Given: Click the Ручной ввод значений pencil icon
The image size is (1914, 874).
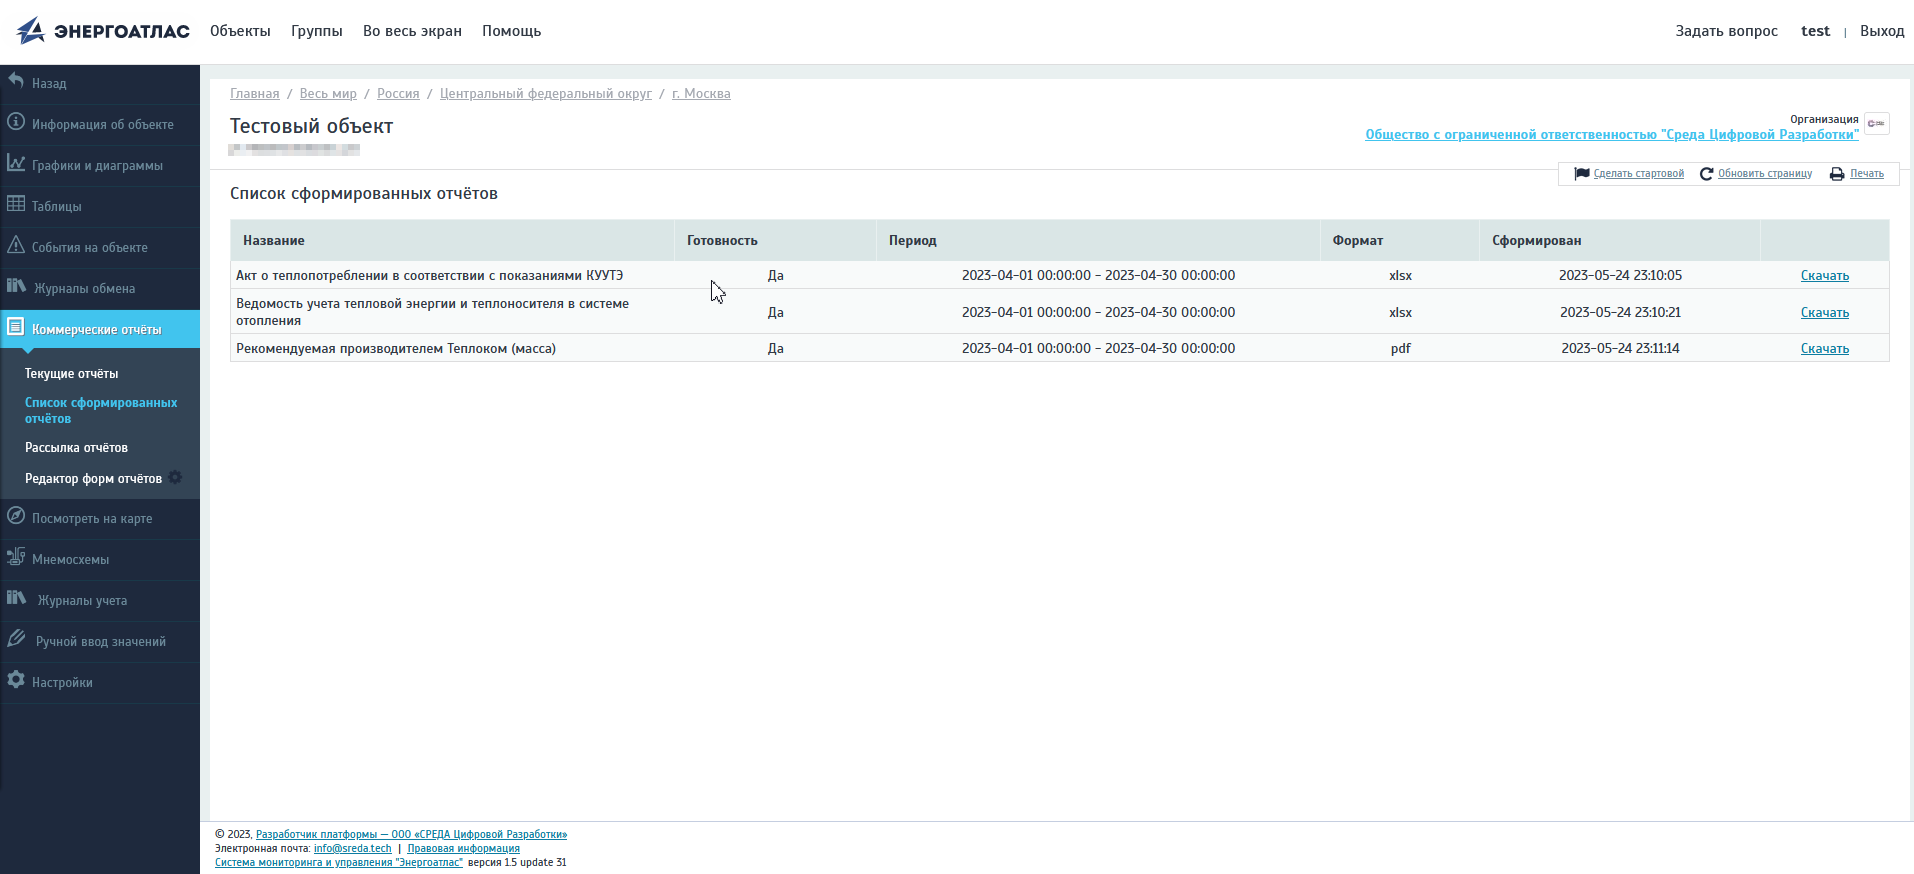Looking at the screenshot, I should click(x=16, y=639).
